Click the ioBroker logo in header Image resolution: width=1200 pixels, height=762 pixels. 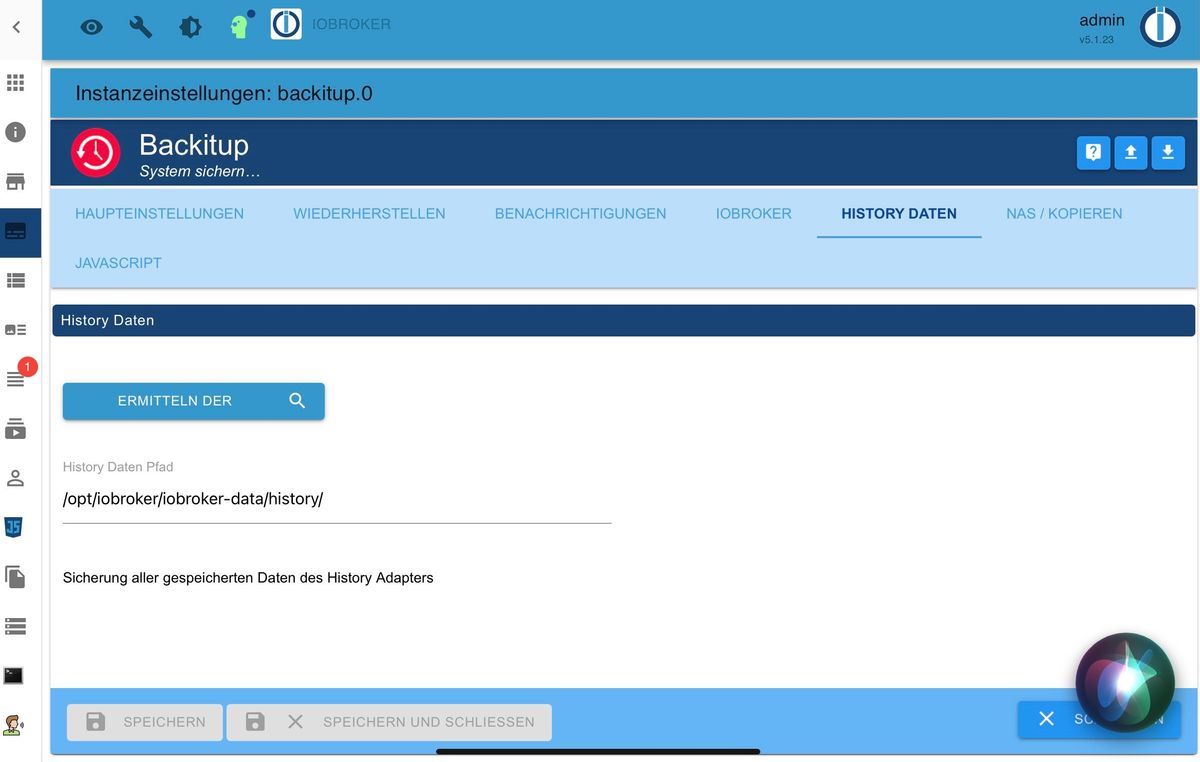286,24
